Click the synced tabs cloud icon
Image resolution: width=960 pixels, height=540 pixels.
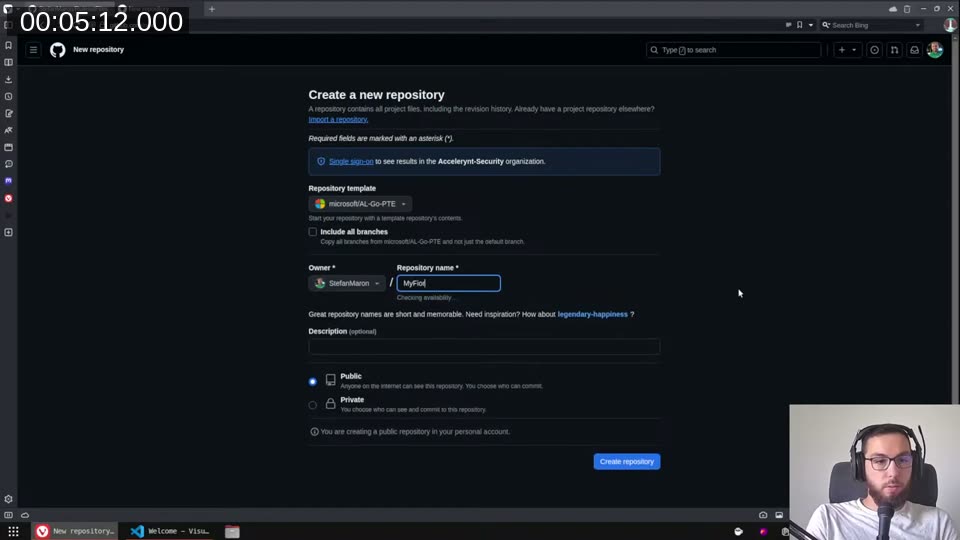[893, 9]
